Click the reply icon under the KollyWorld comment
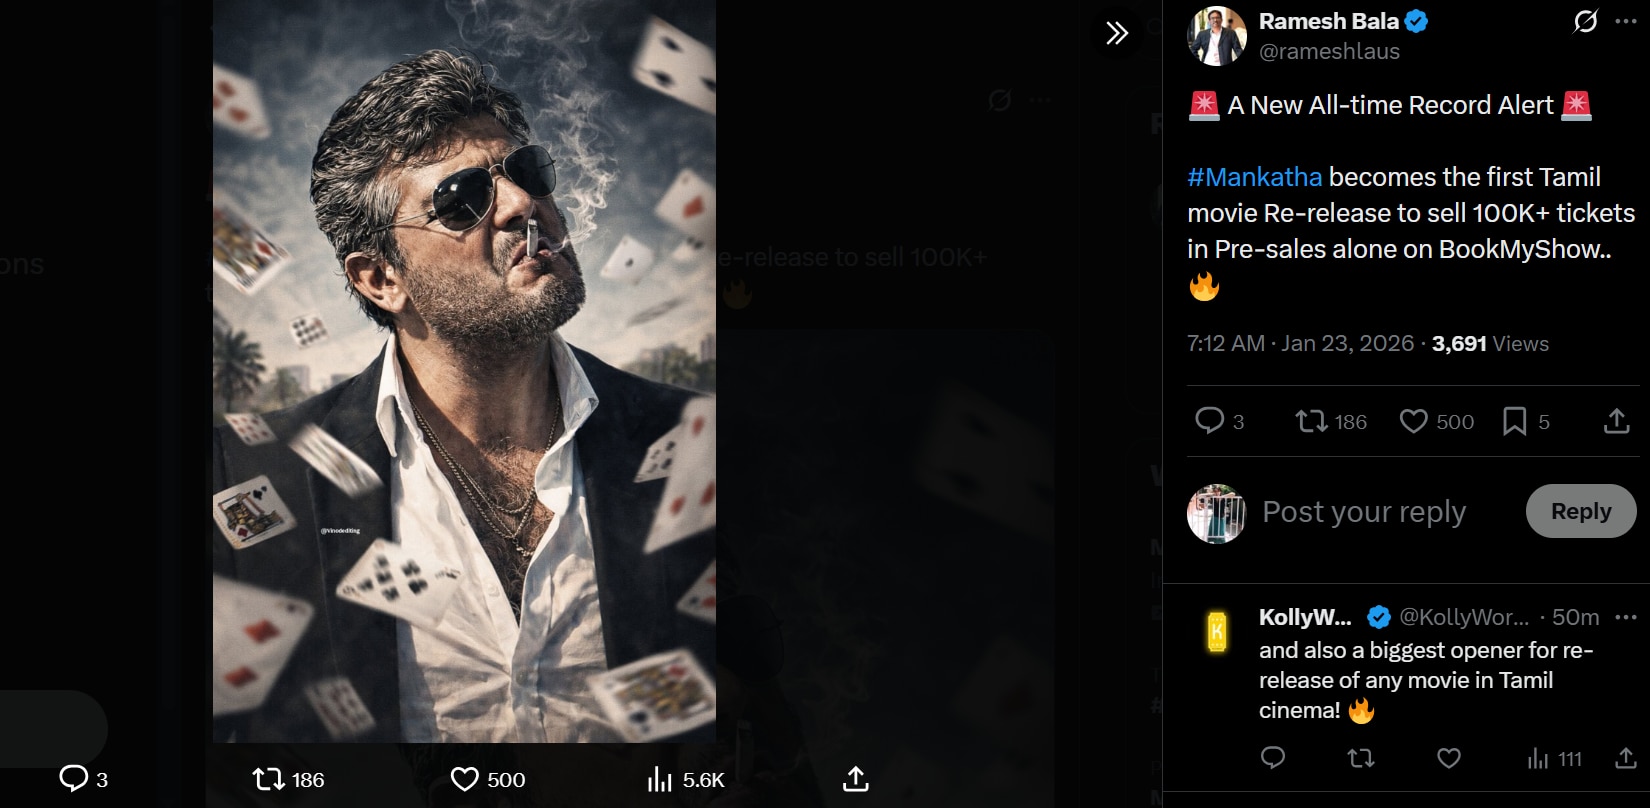This screenshot has width=1650, height=808. click(x=1273, y=759)
